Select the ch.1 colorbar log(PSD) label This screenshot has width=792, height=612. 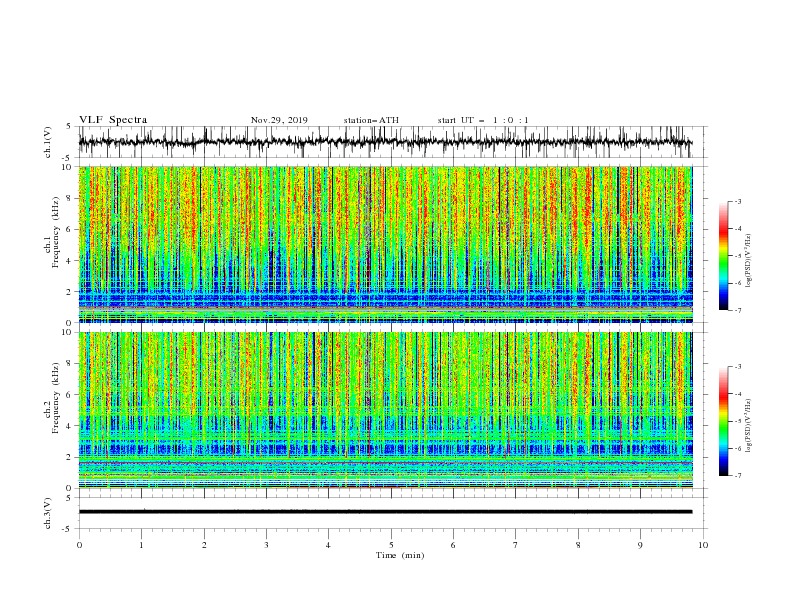coord(749,261)
